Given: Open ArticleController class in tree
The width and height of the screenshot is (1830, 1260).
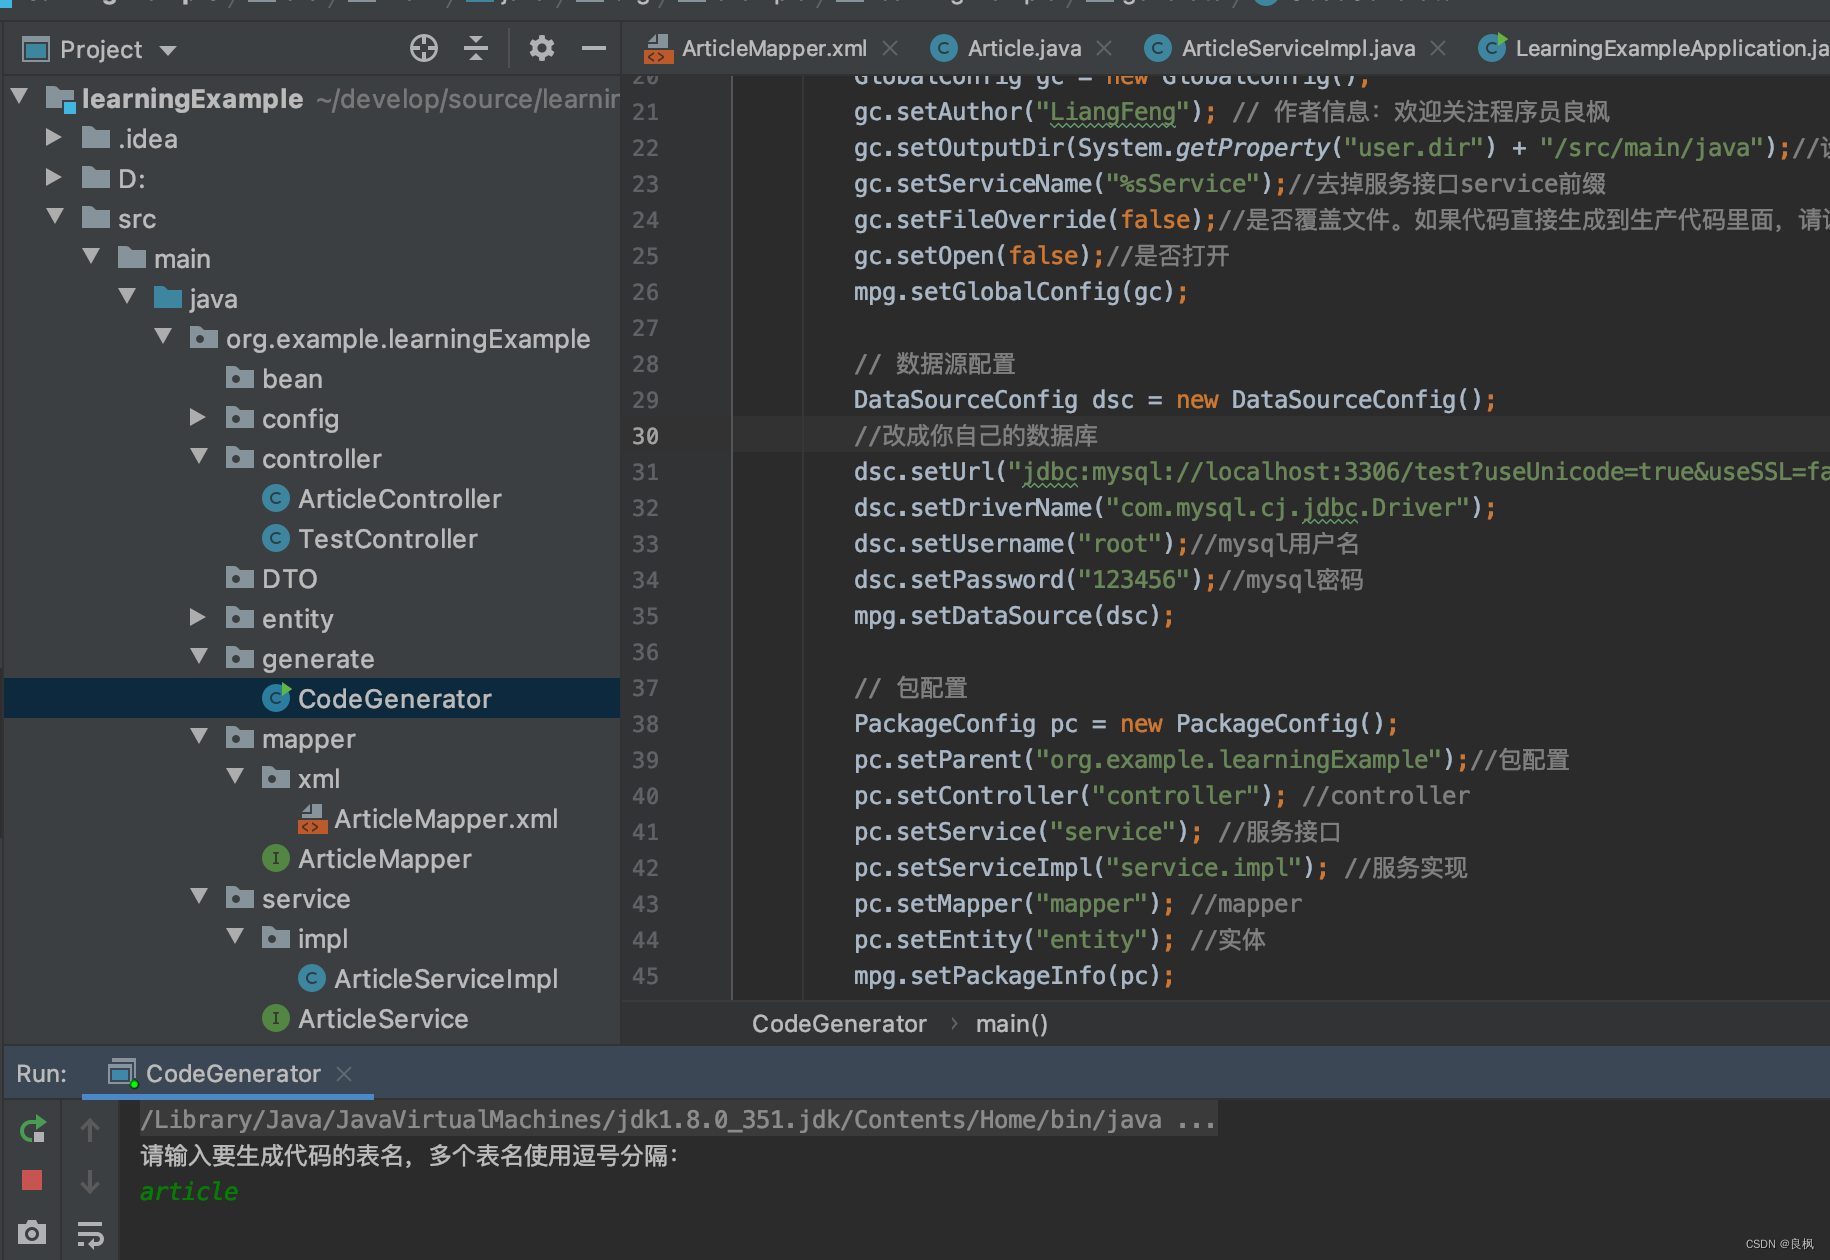Looking at the screenshot, I should pyautogui.click(x=399, y=499).
